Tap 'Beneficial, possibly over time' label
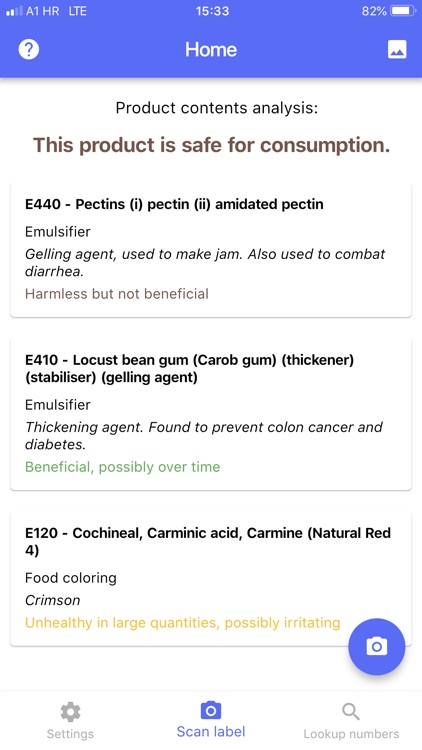 pos(122,467)
